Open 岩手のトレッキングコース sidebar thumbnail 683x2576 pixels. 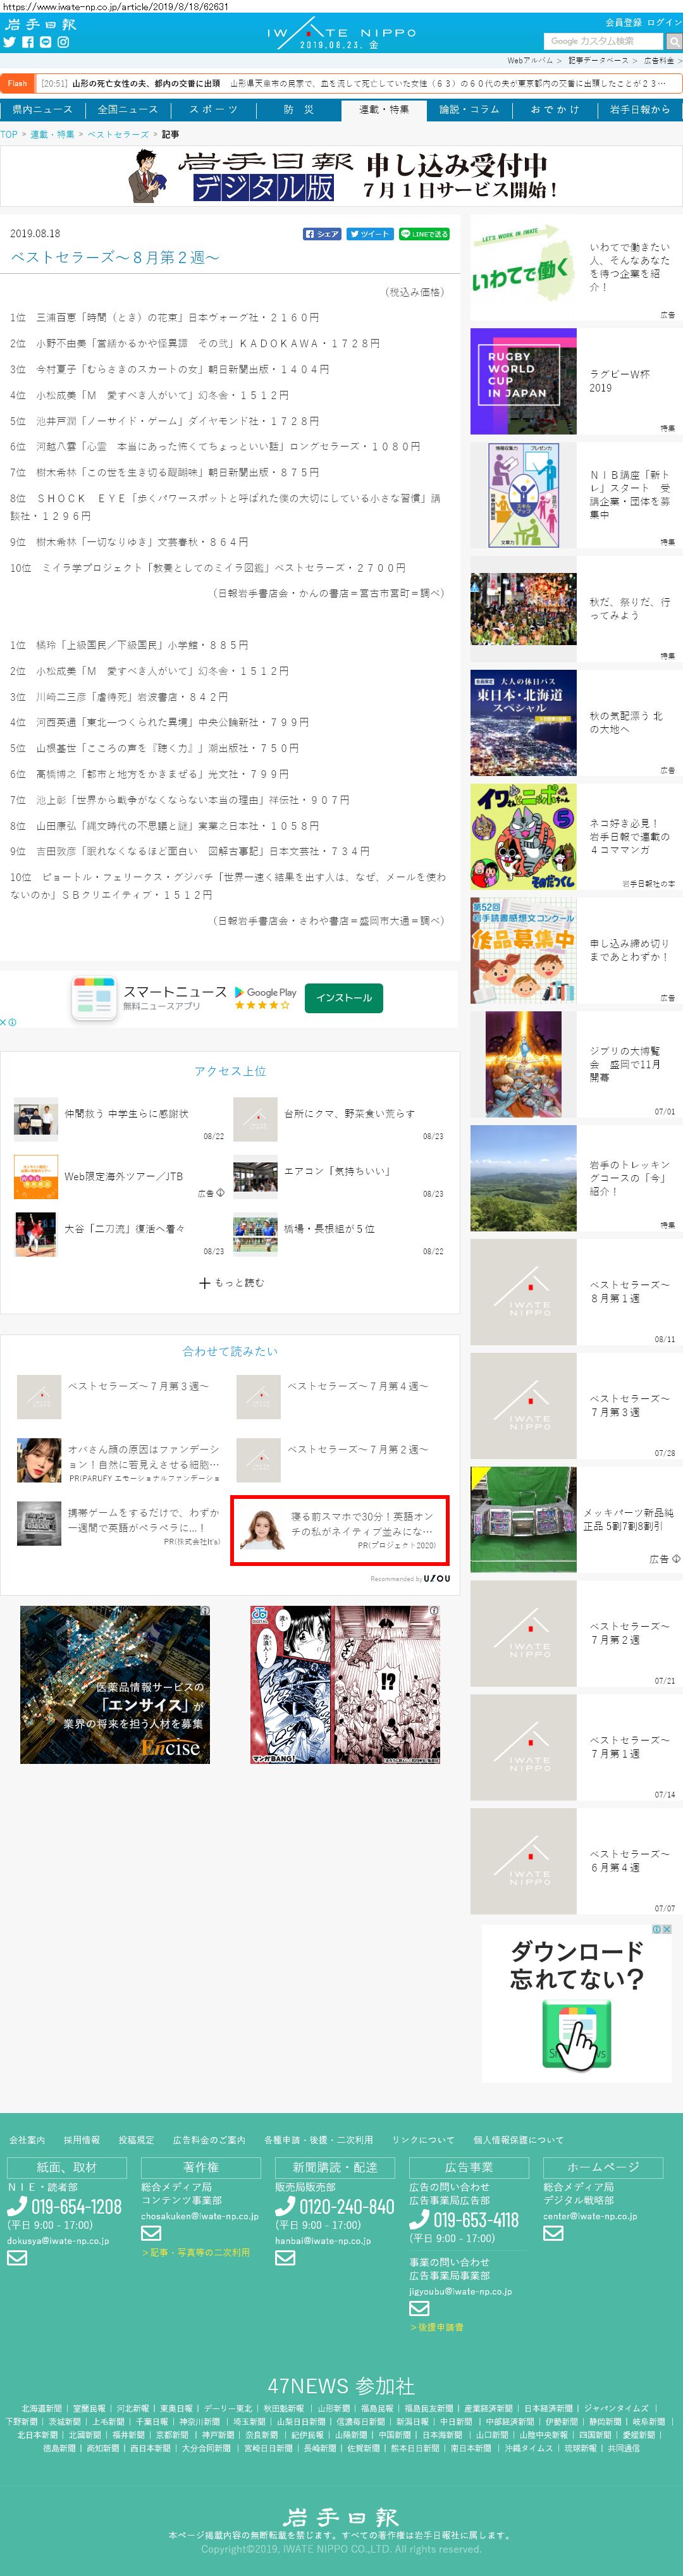click(x=523, y=1178)
